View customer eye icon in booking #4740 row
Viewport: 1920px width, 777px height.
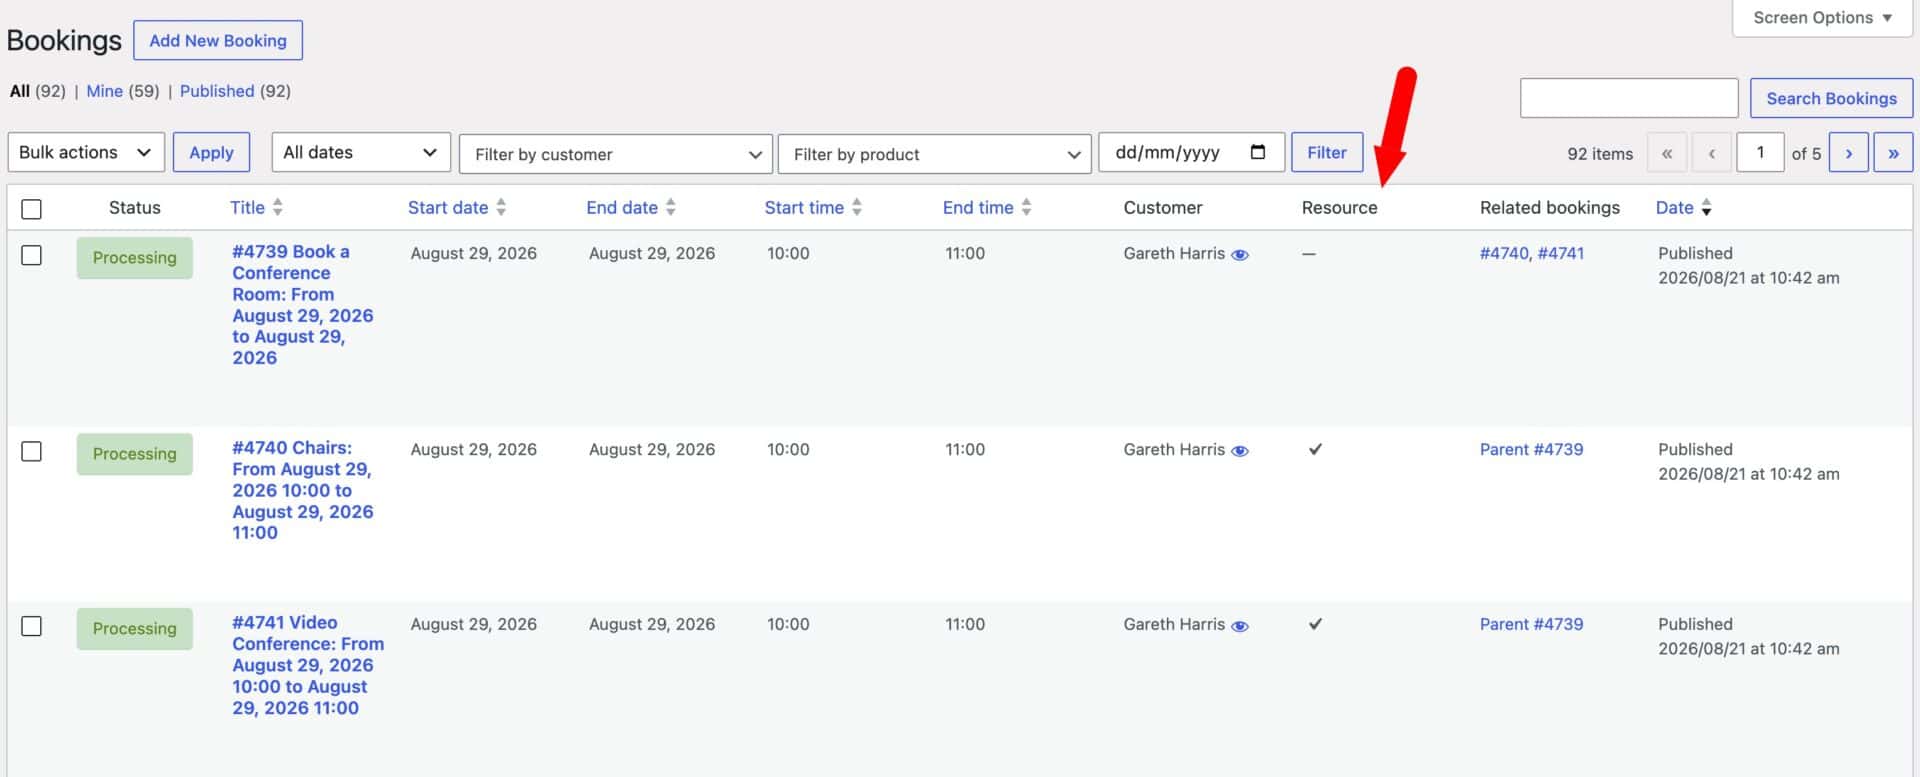tap(1240, 451)
